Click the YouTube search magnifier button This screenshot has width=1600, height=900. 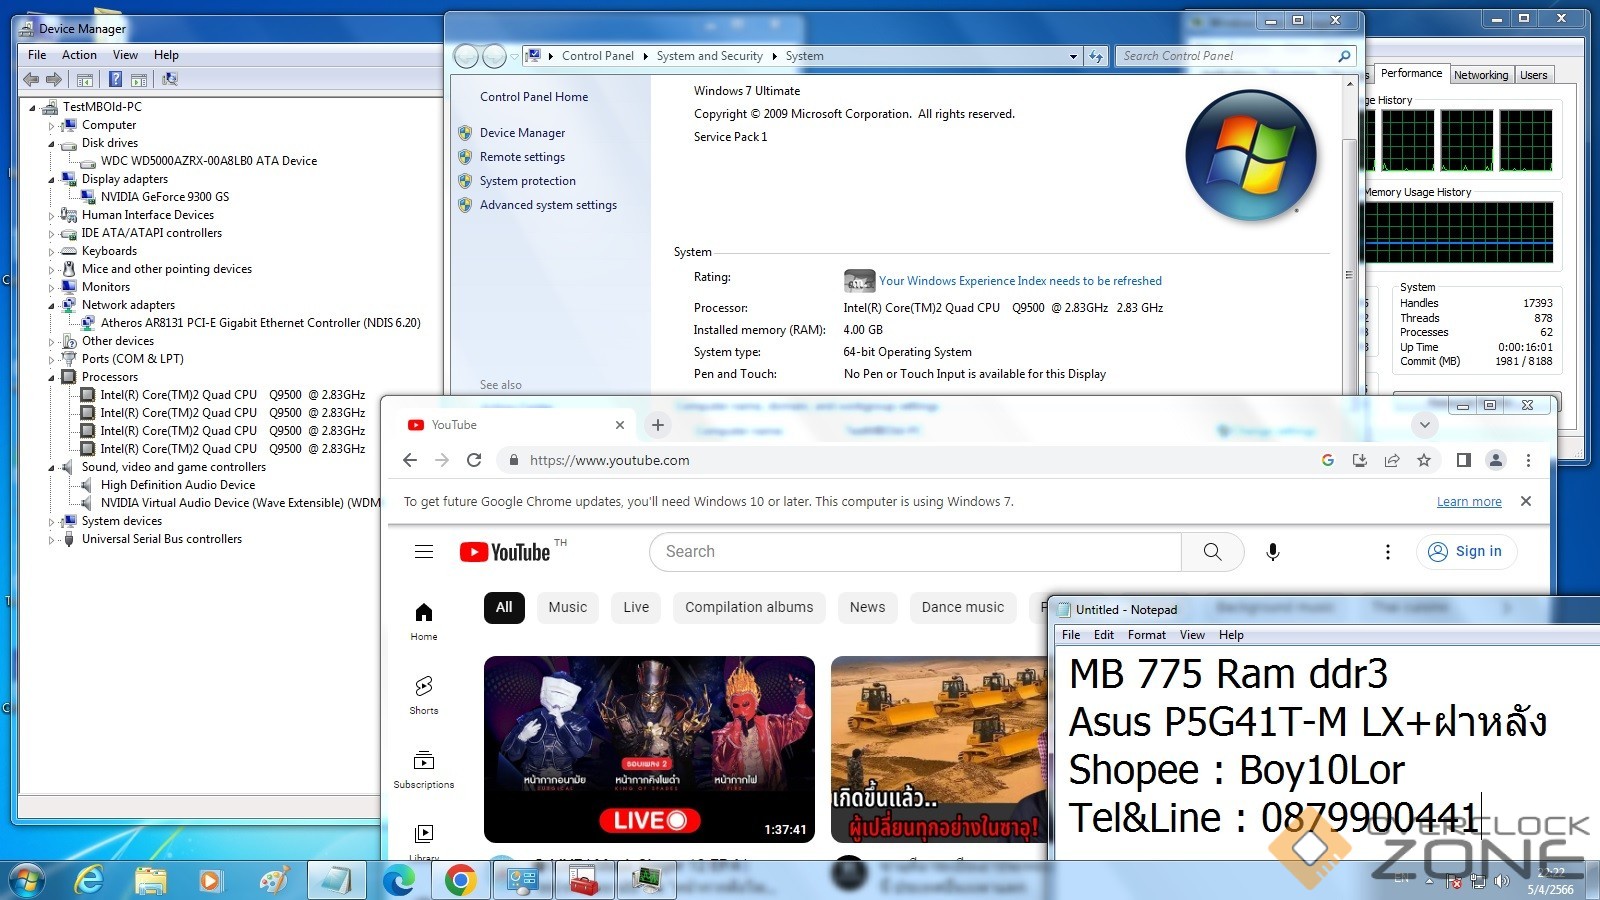click(x=1212, y=552)
